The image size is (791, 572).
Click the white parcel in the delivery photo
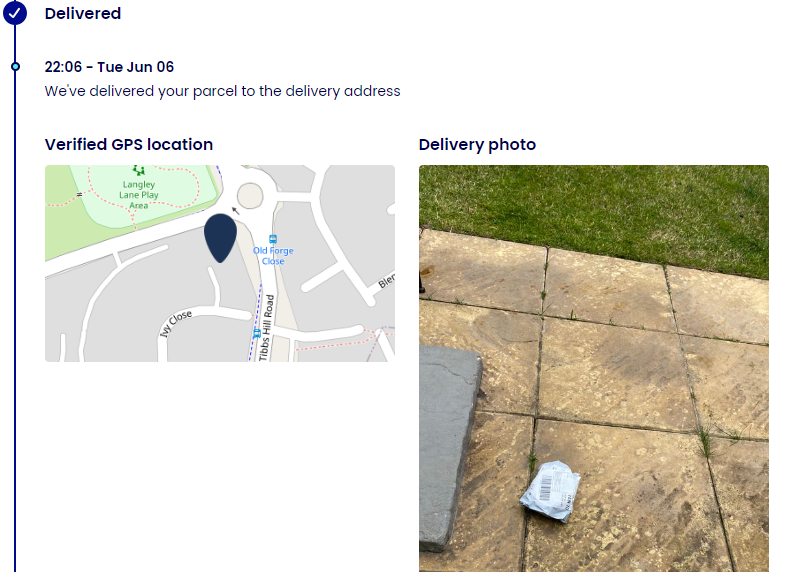point(550,491)
